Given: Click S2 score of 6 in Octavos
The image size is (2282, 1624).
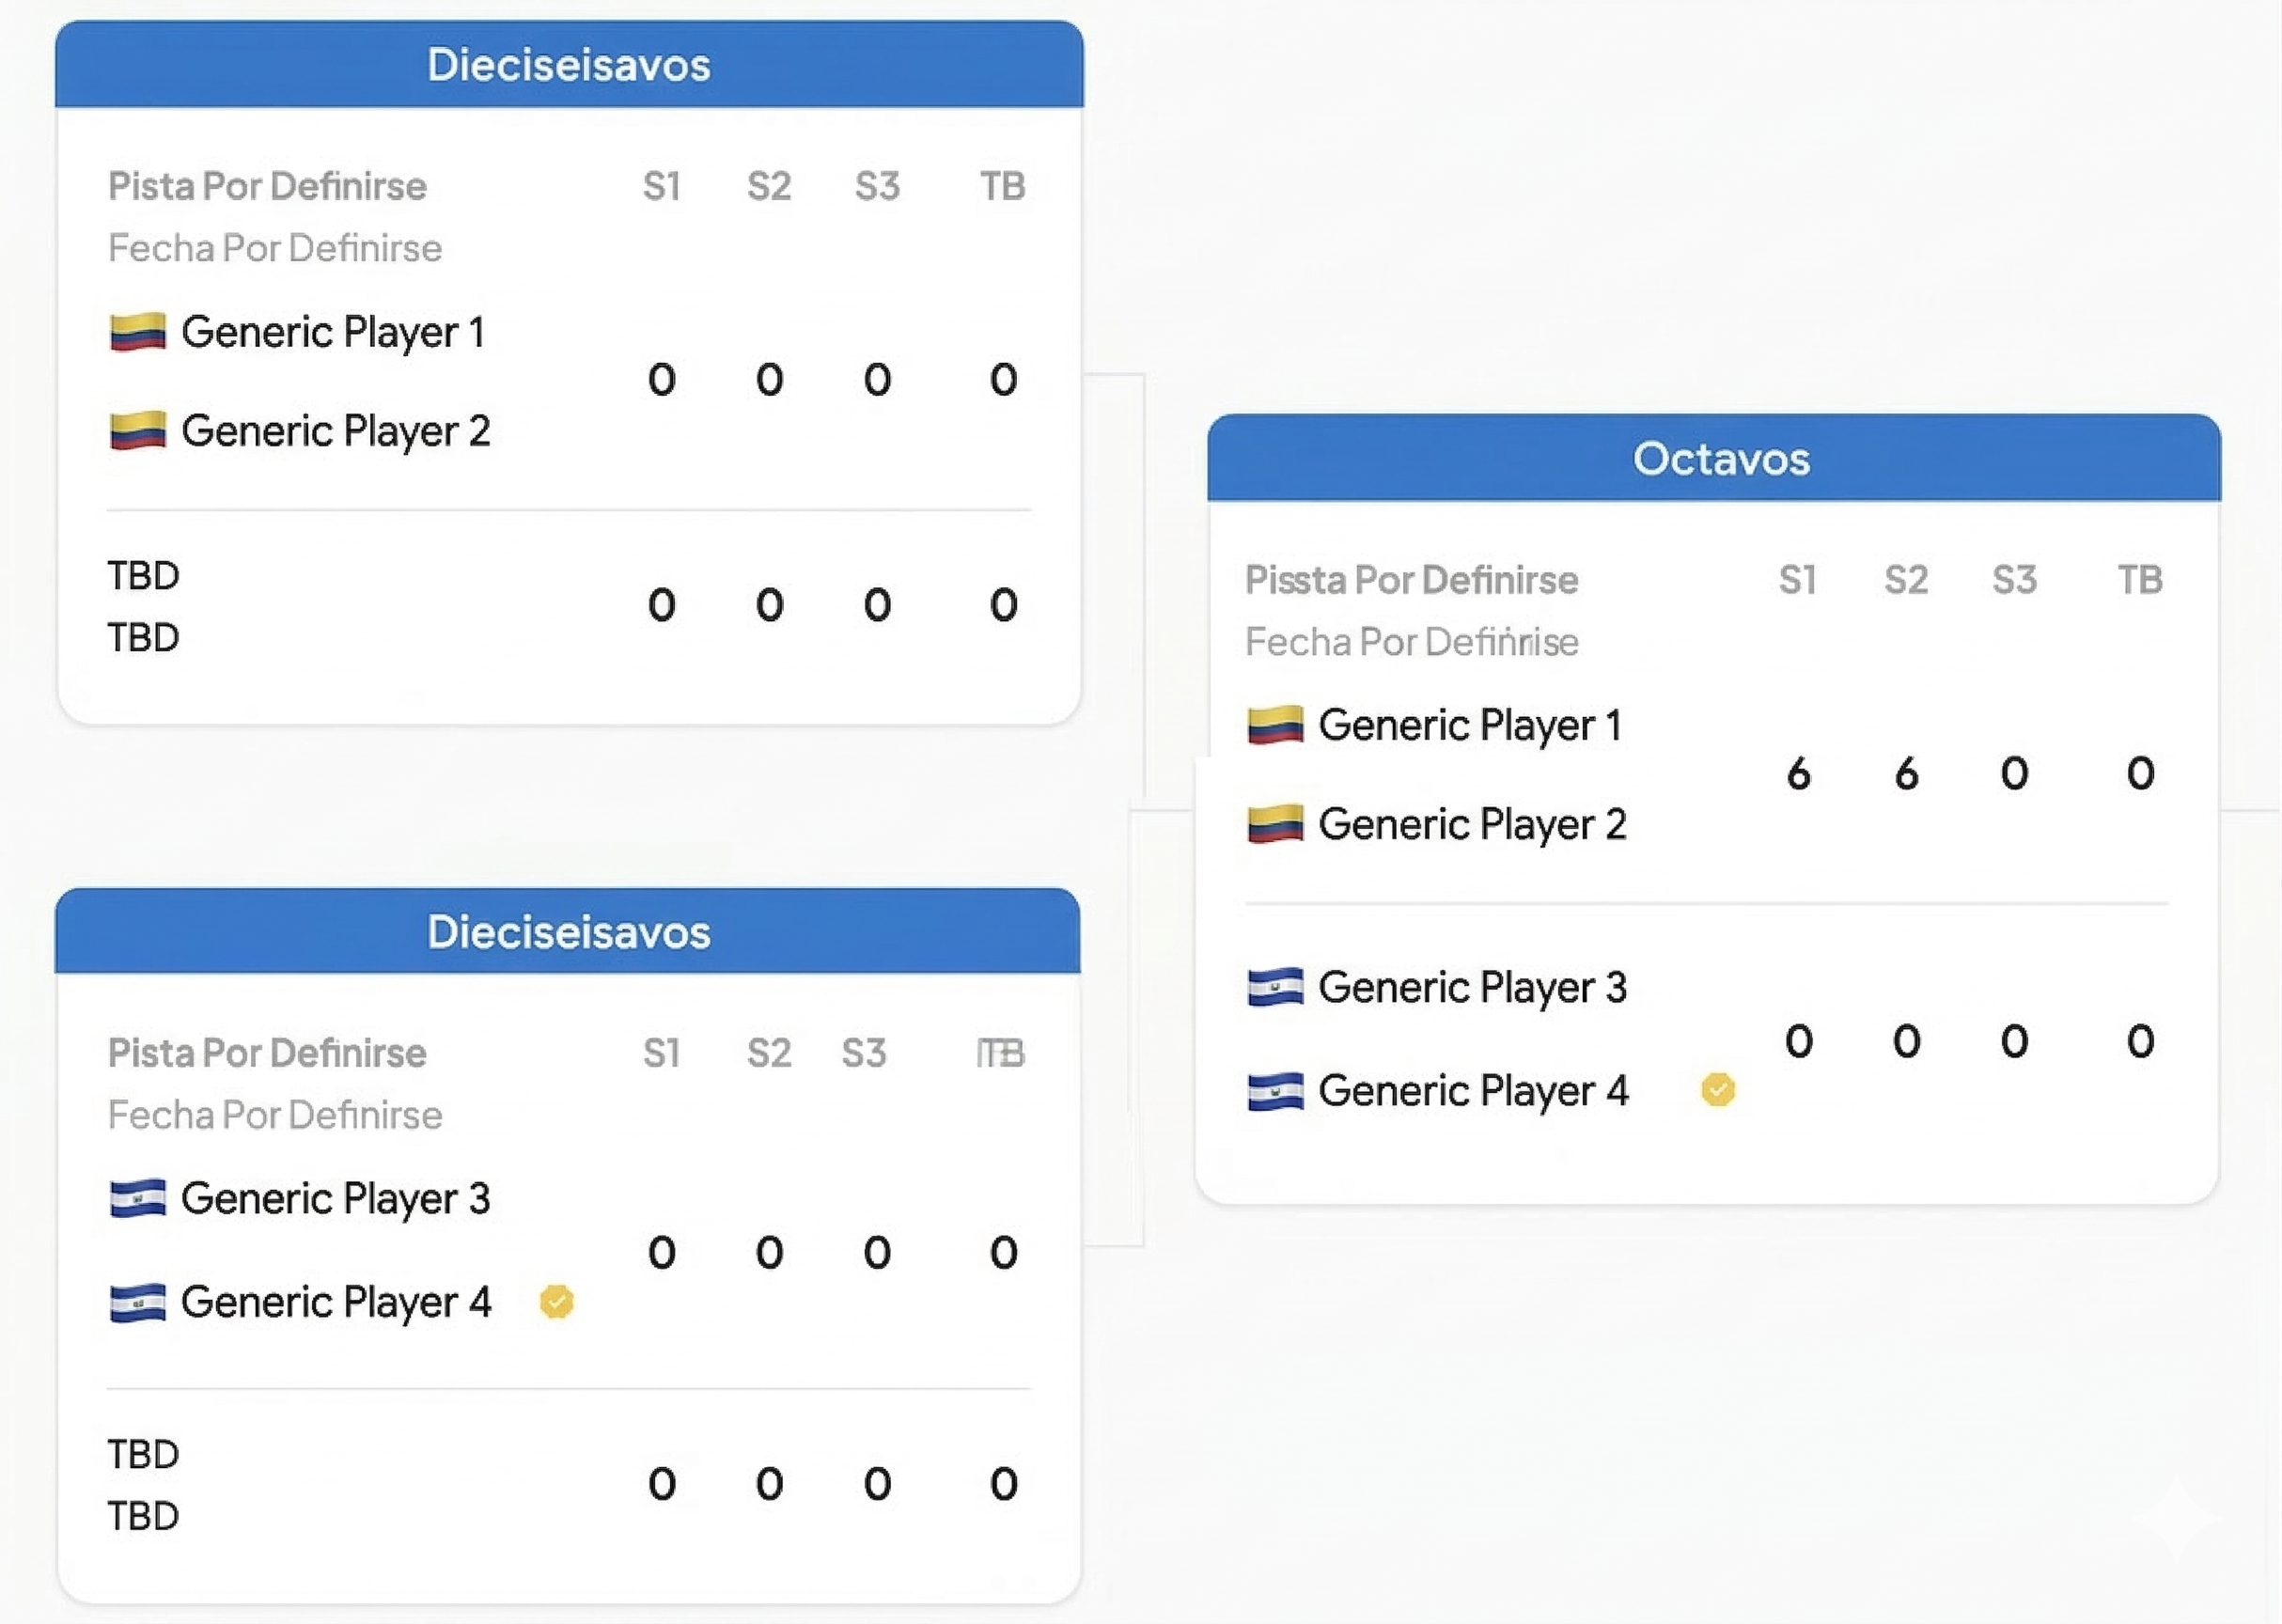Looking at the screenshot, I should tap(1906, 774).
